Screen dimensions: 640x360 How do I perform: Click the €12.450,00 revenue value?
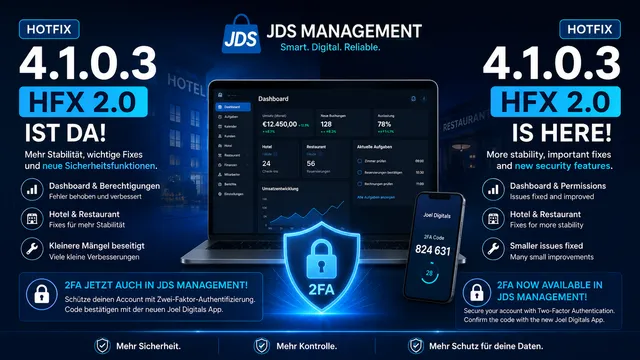pyautogui.click(x=280, y=124)
